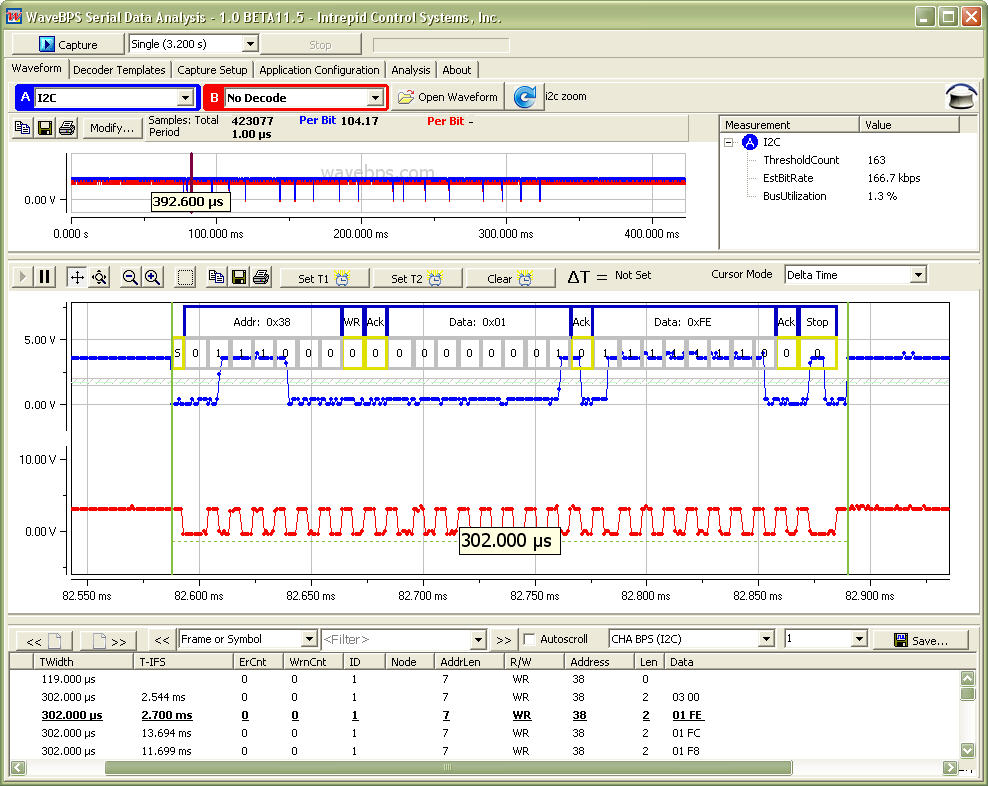Switch to the Analysis tab

pyautogui.click(x=410, y=70)
